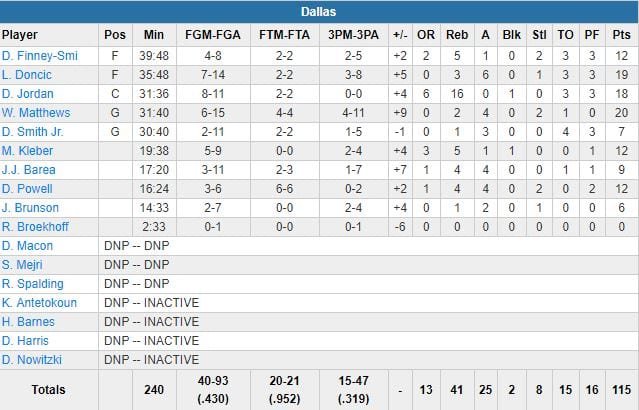Open D. Finney-Smi player link
This screenshot has height=410, width=639.
[x=40, y=55]
